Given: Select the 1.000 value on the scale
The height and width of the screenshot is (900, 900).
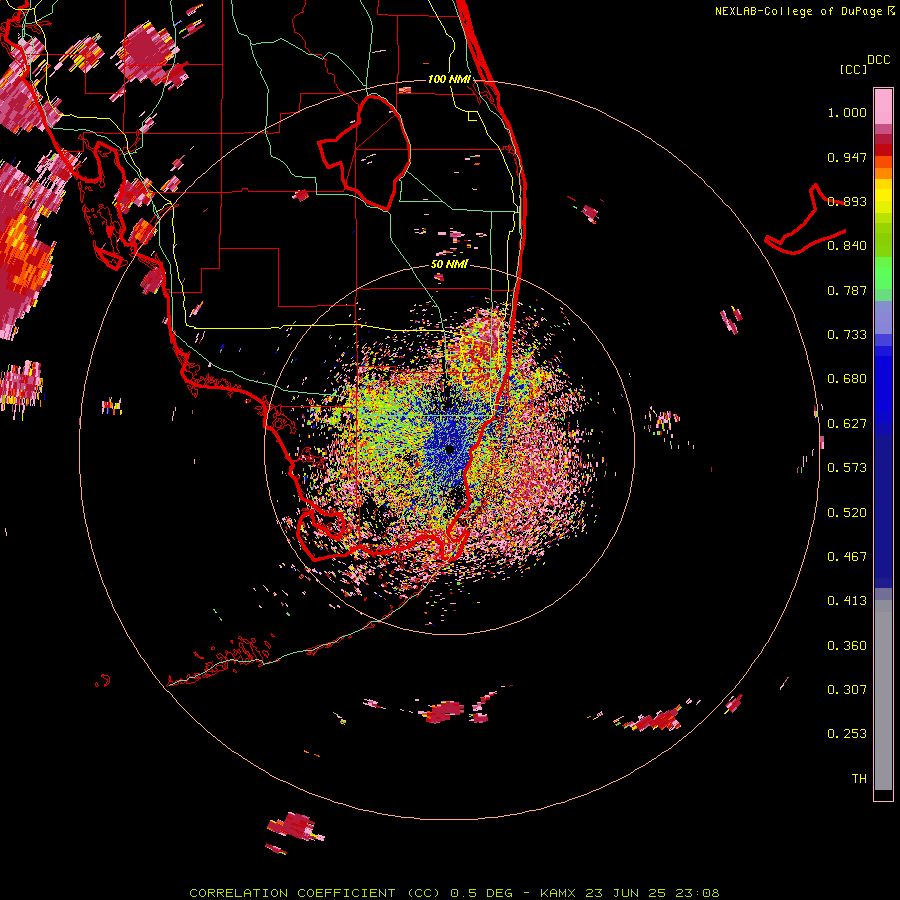Looking at the screenshot, I should point(847,112).
